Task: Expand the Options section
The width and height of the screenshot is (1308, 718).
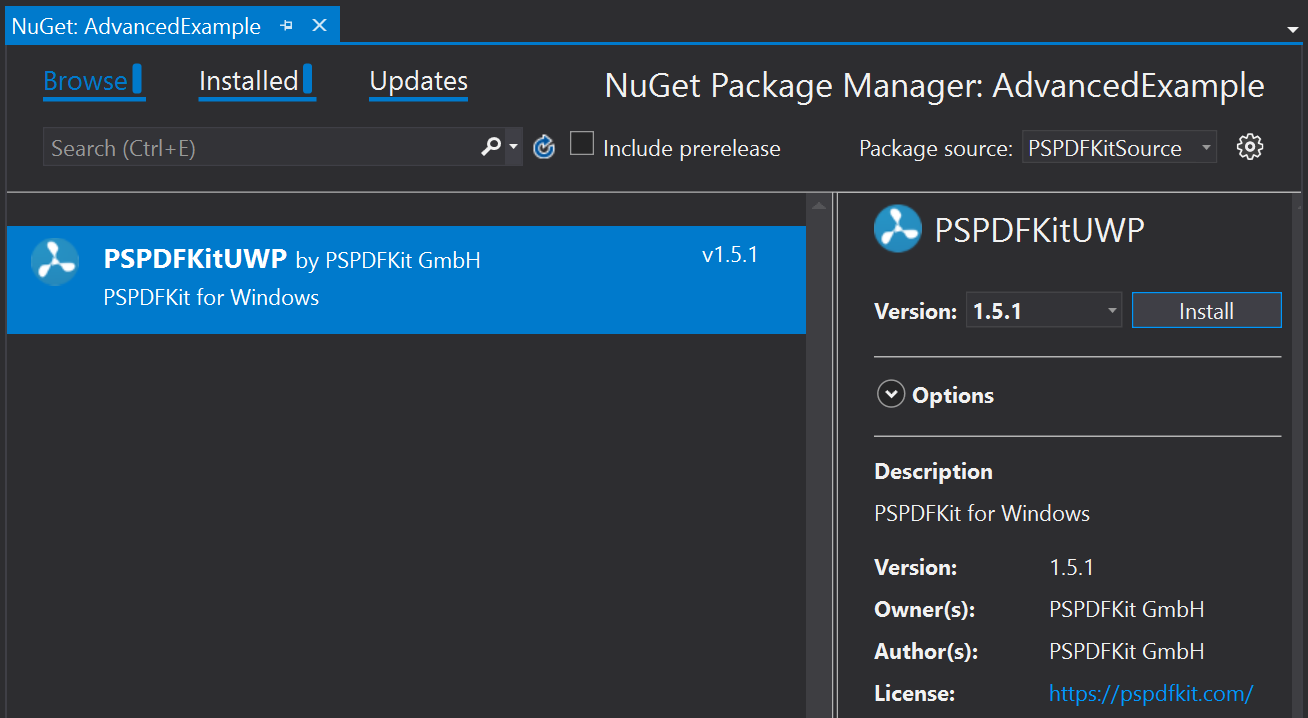Action: (x=890, y=395)
